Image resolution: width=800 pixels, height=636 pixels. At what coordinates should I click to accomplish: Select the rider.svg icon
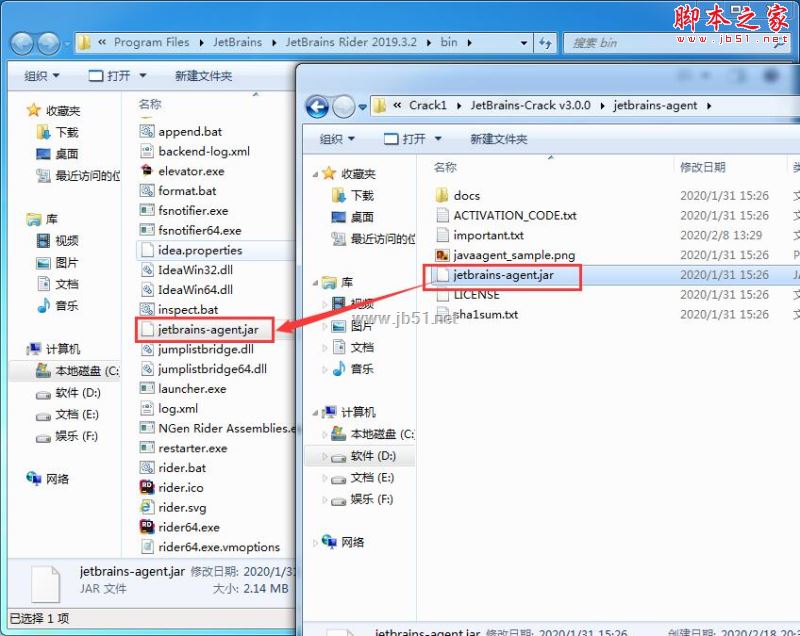point(147,507)
